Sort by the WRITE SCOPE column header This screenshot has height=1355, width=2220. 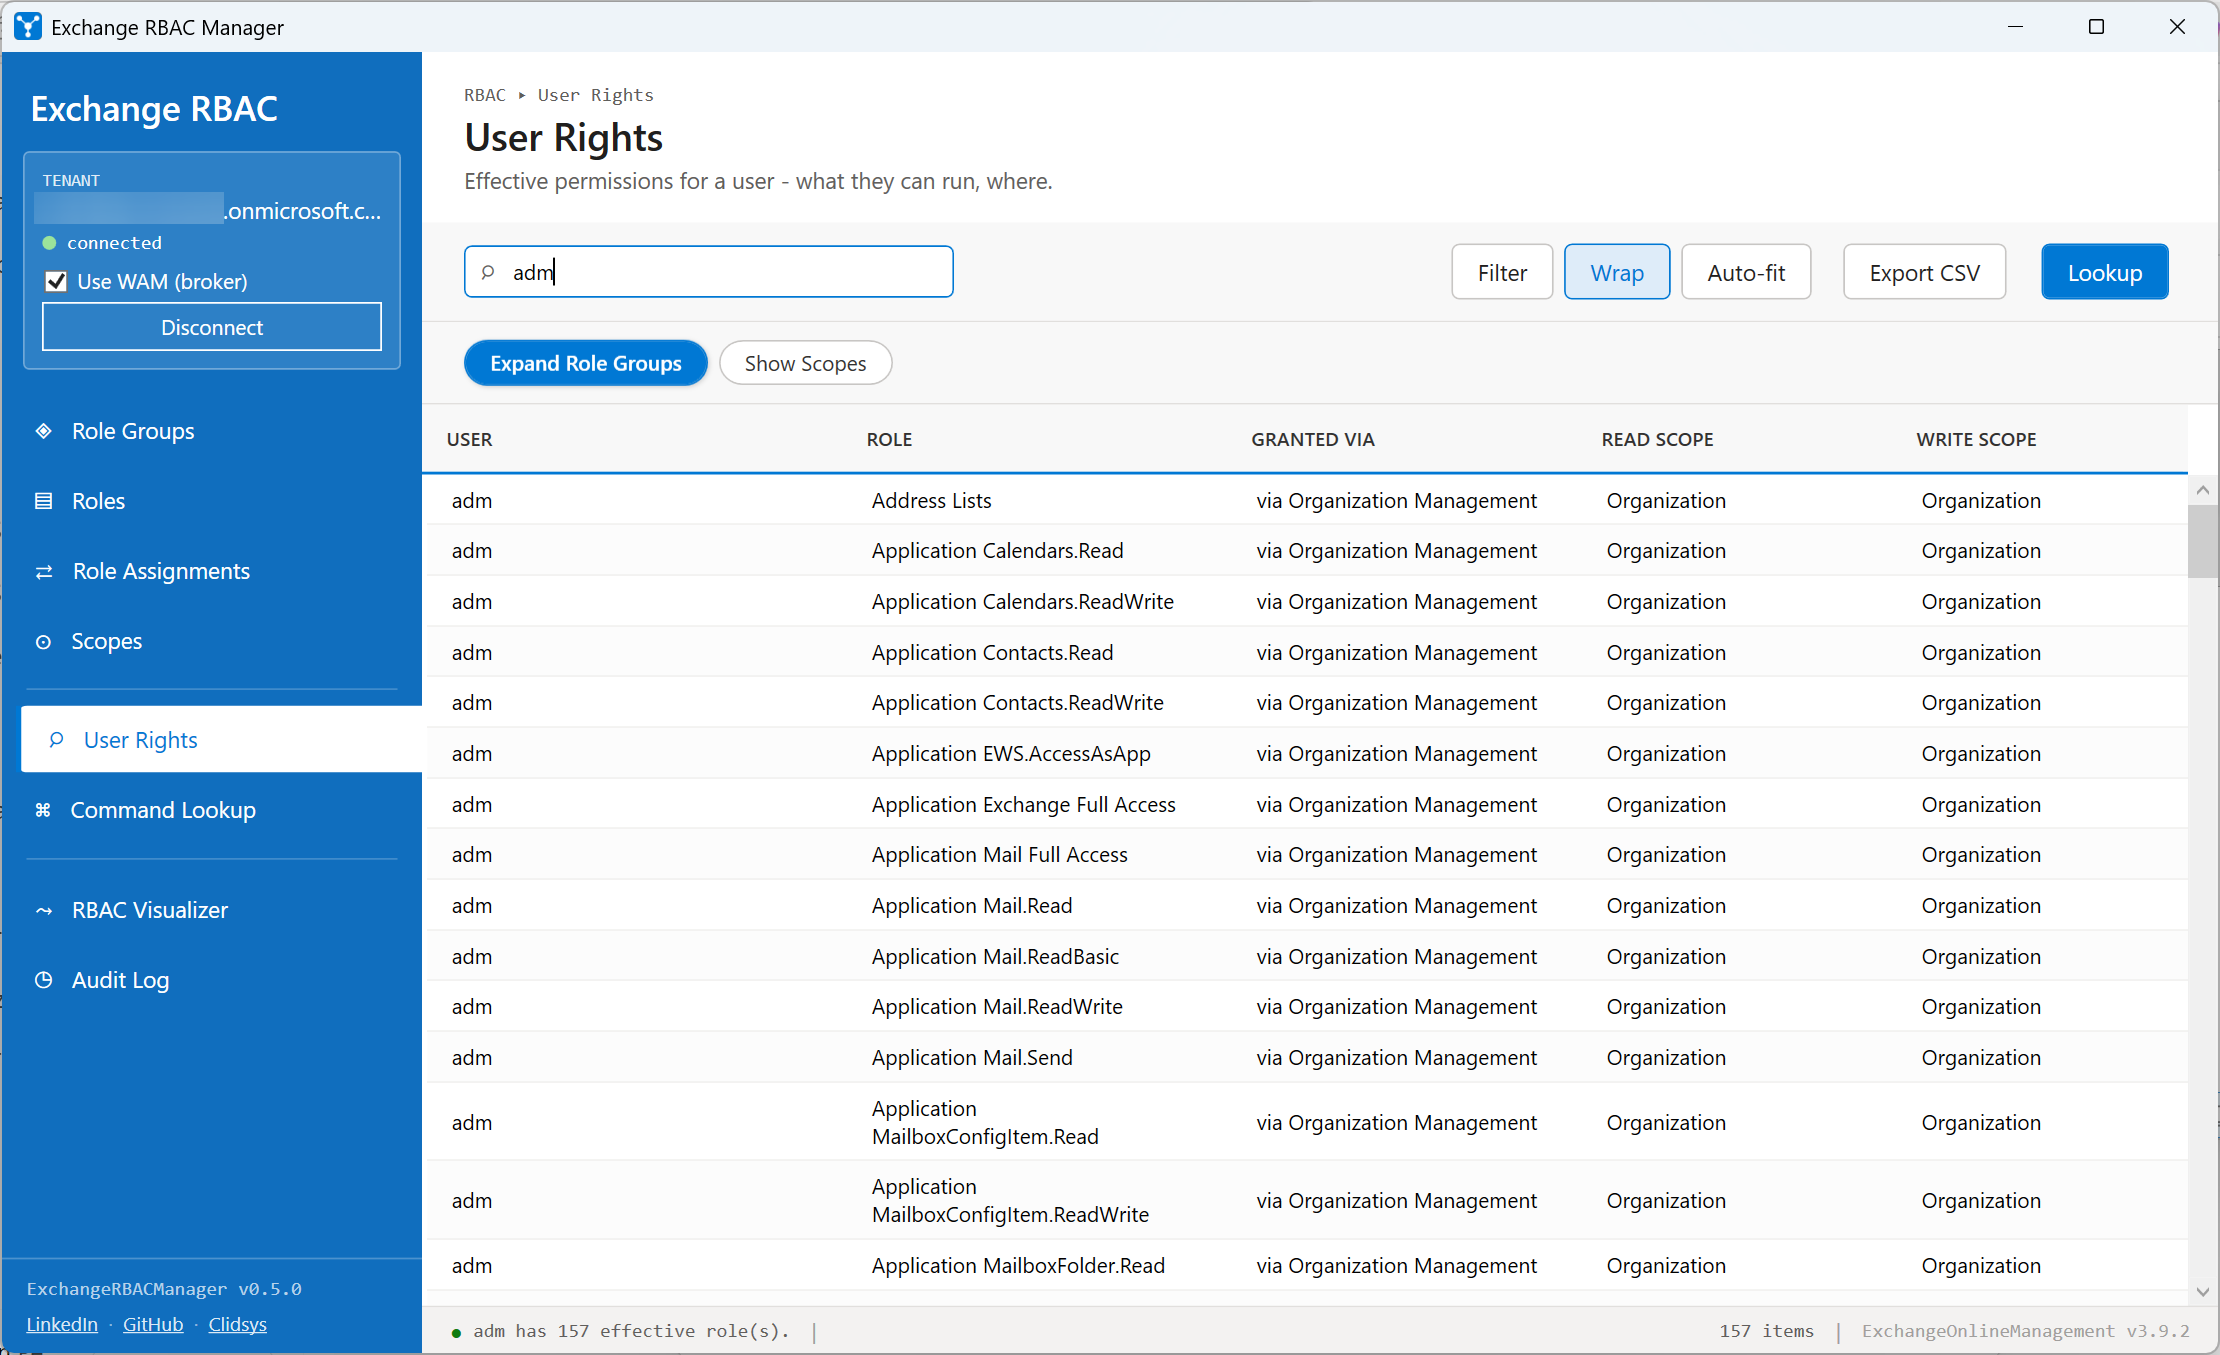tap(1976, 439)
